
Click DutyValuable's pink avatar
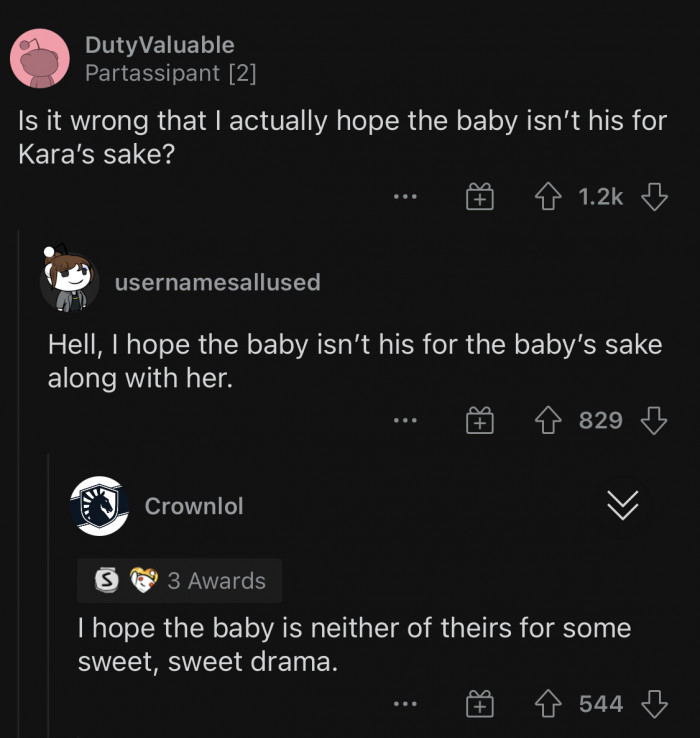(x=39, y=59)
